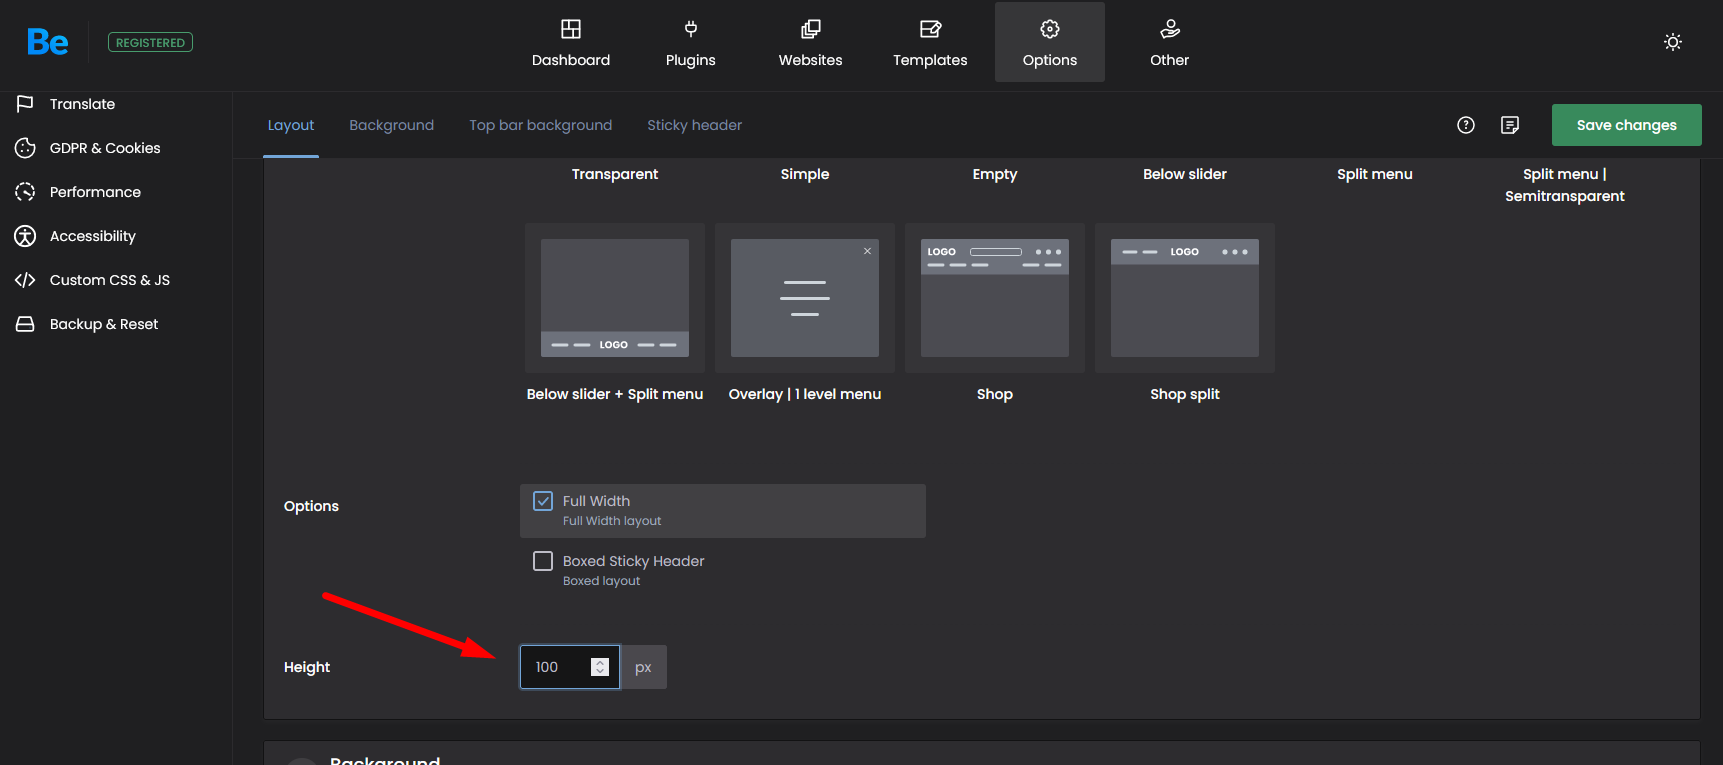Click the Be logo

(x=48, y=42)
